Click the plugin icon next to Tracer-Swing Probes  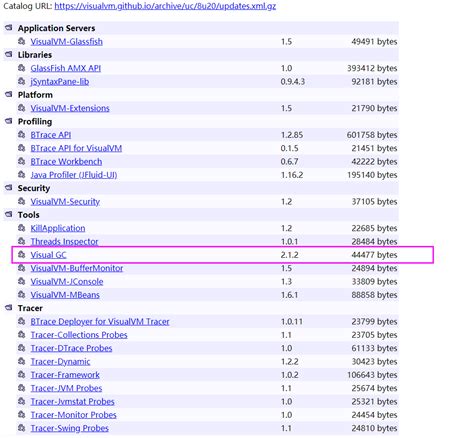coord(22,428)
